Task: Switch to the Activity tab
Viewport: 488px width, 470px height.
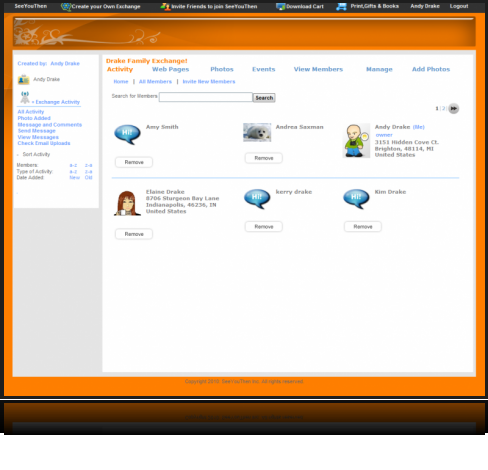Action: [x=120, y=69]
